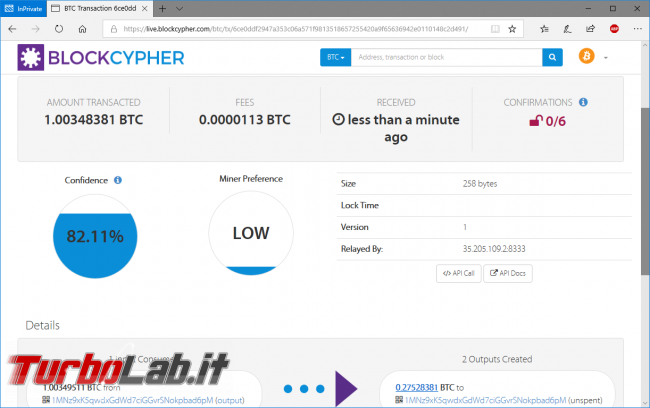Open the browser home page

(82, 29)
